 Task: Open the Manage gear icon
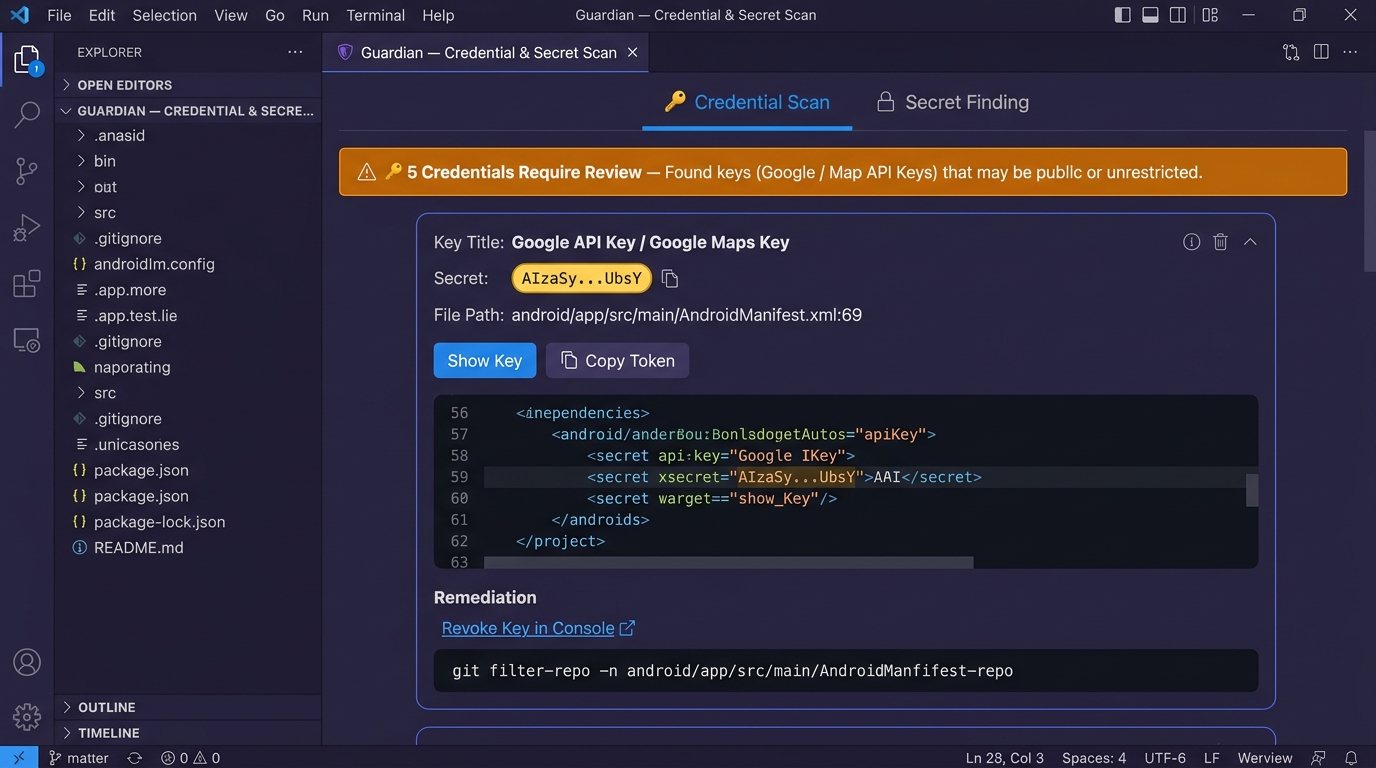point(27,717)
